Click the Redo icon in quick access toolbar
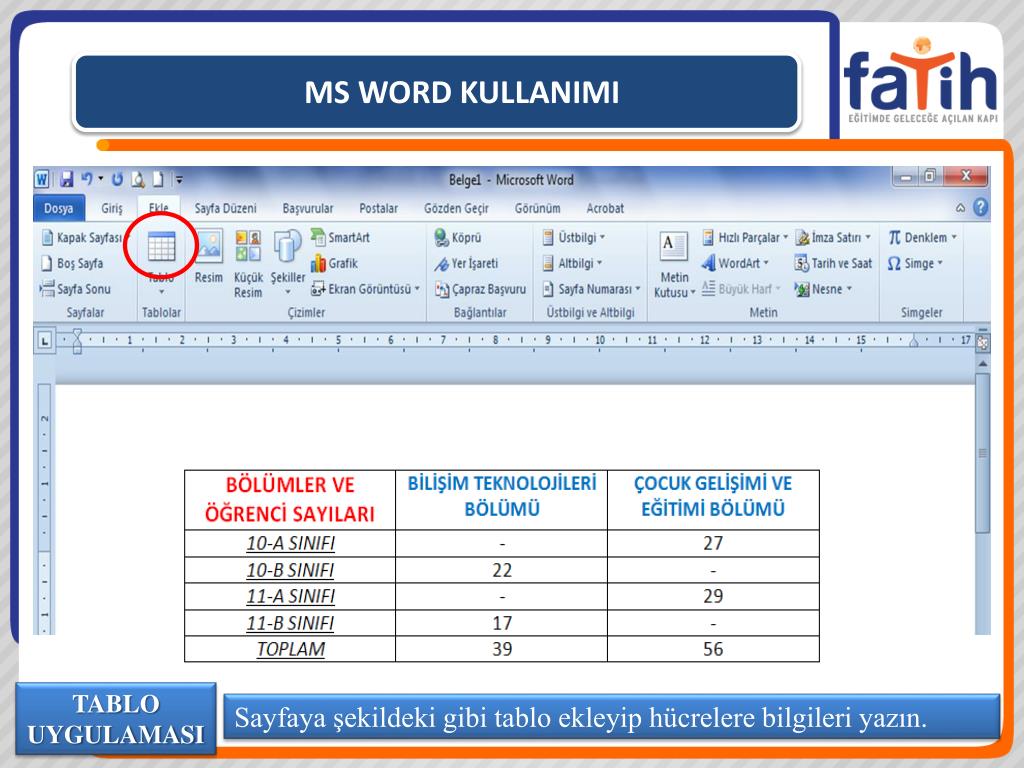Screen dimensions: 1024x768 [118, 179]
